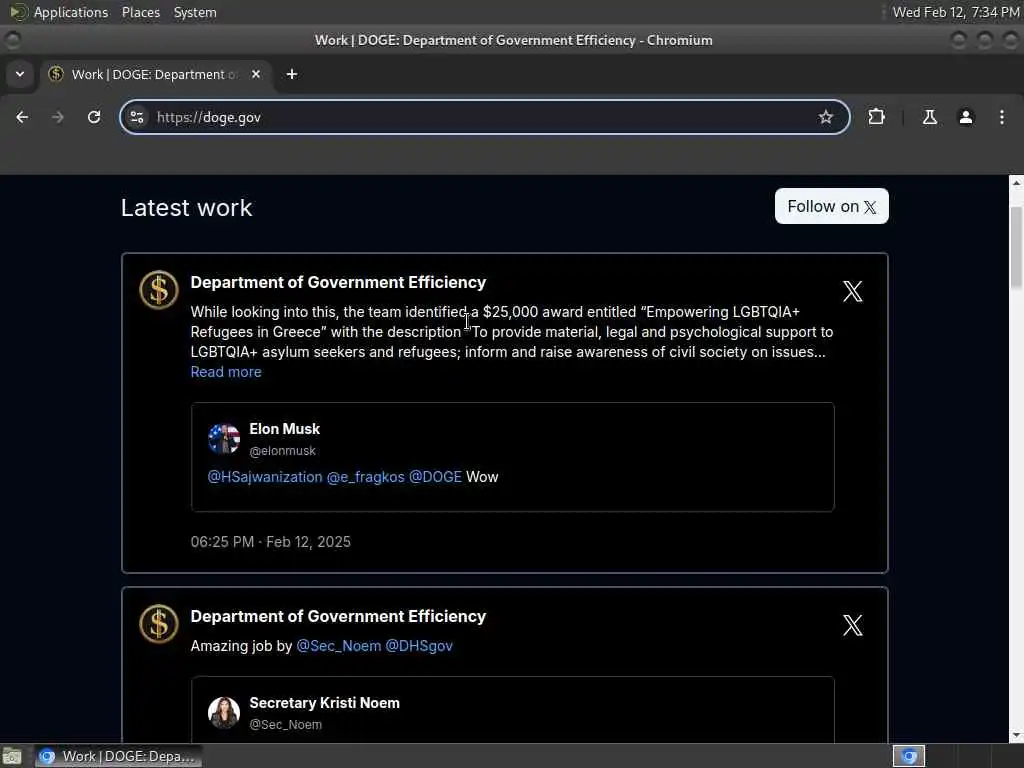This screenshot has width=1024, height=768.
Task: Click show desktop icon in bottom panel
Action: point(12,756)
